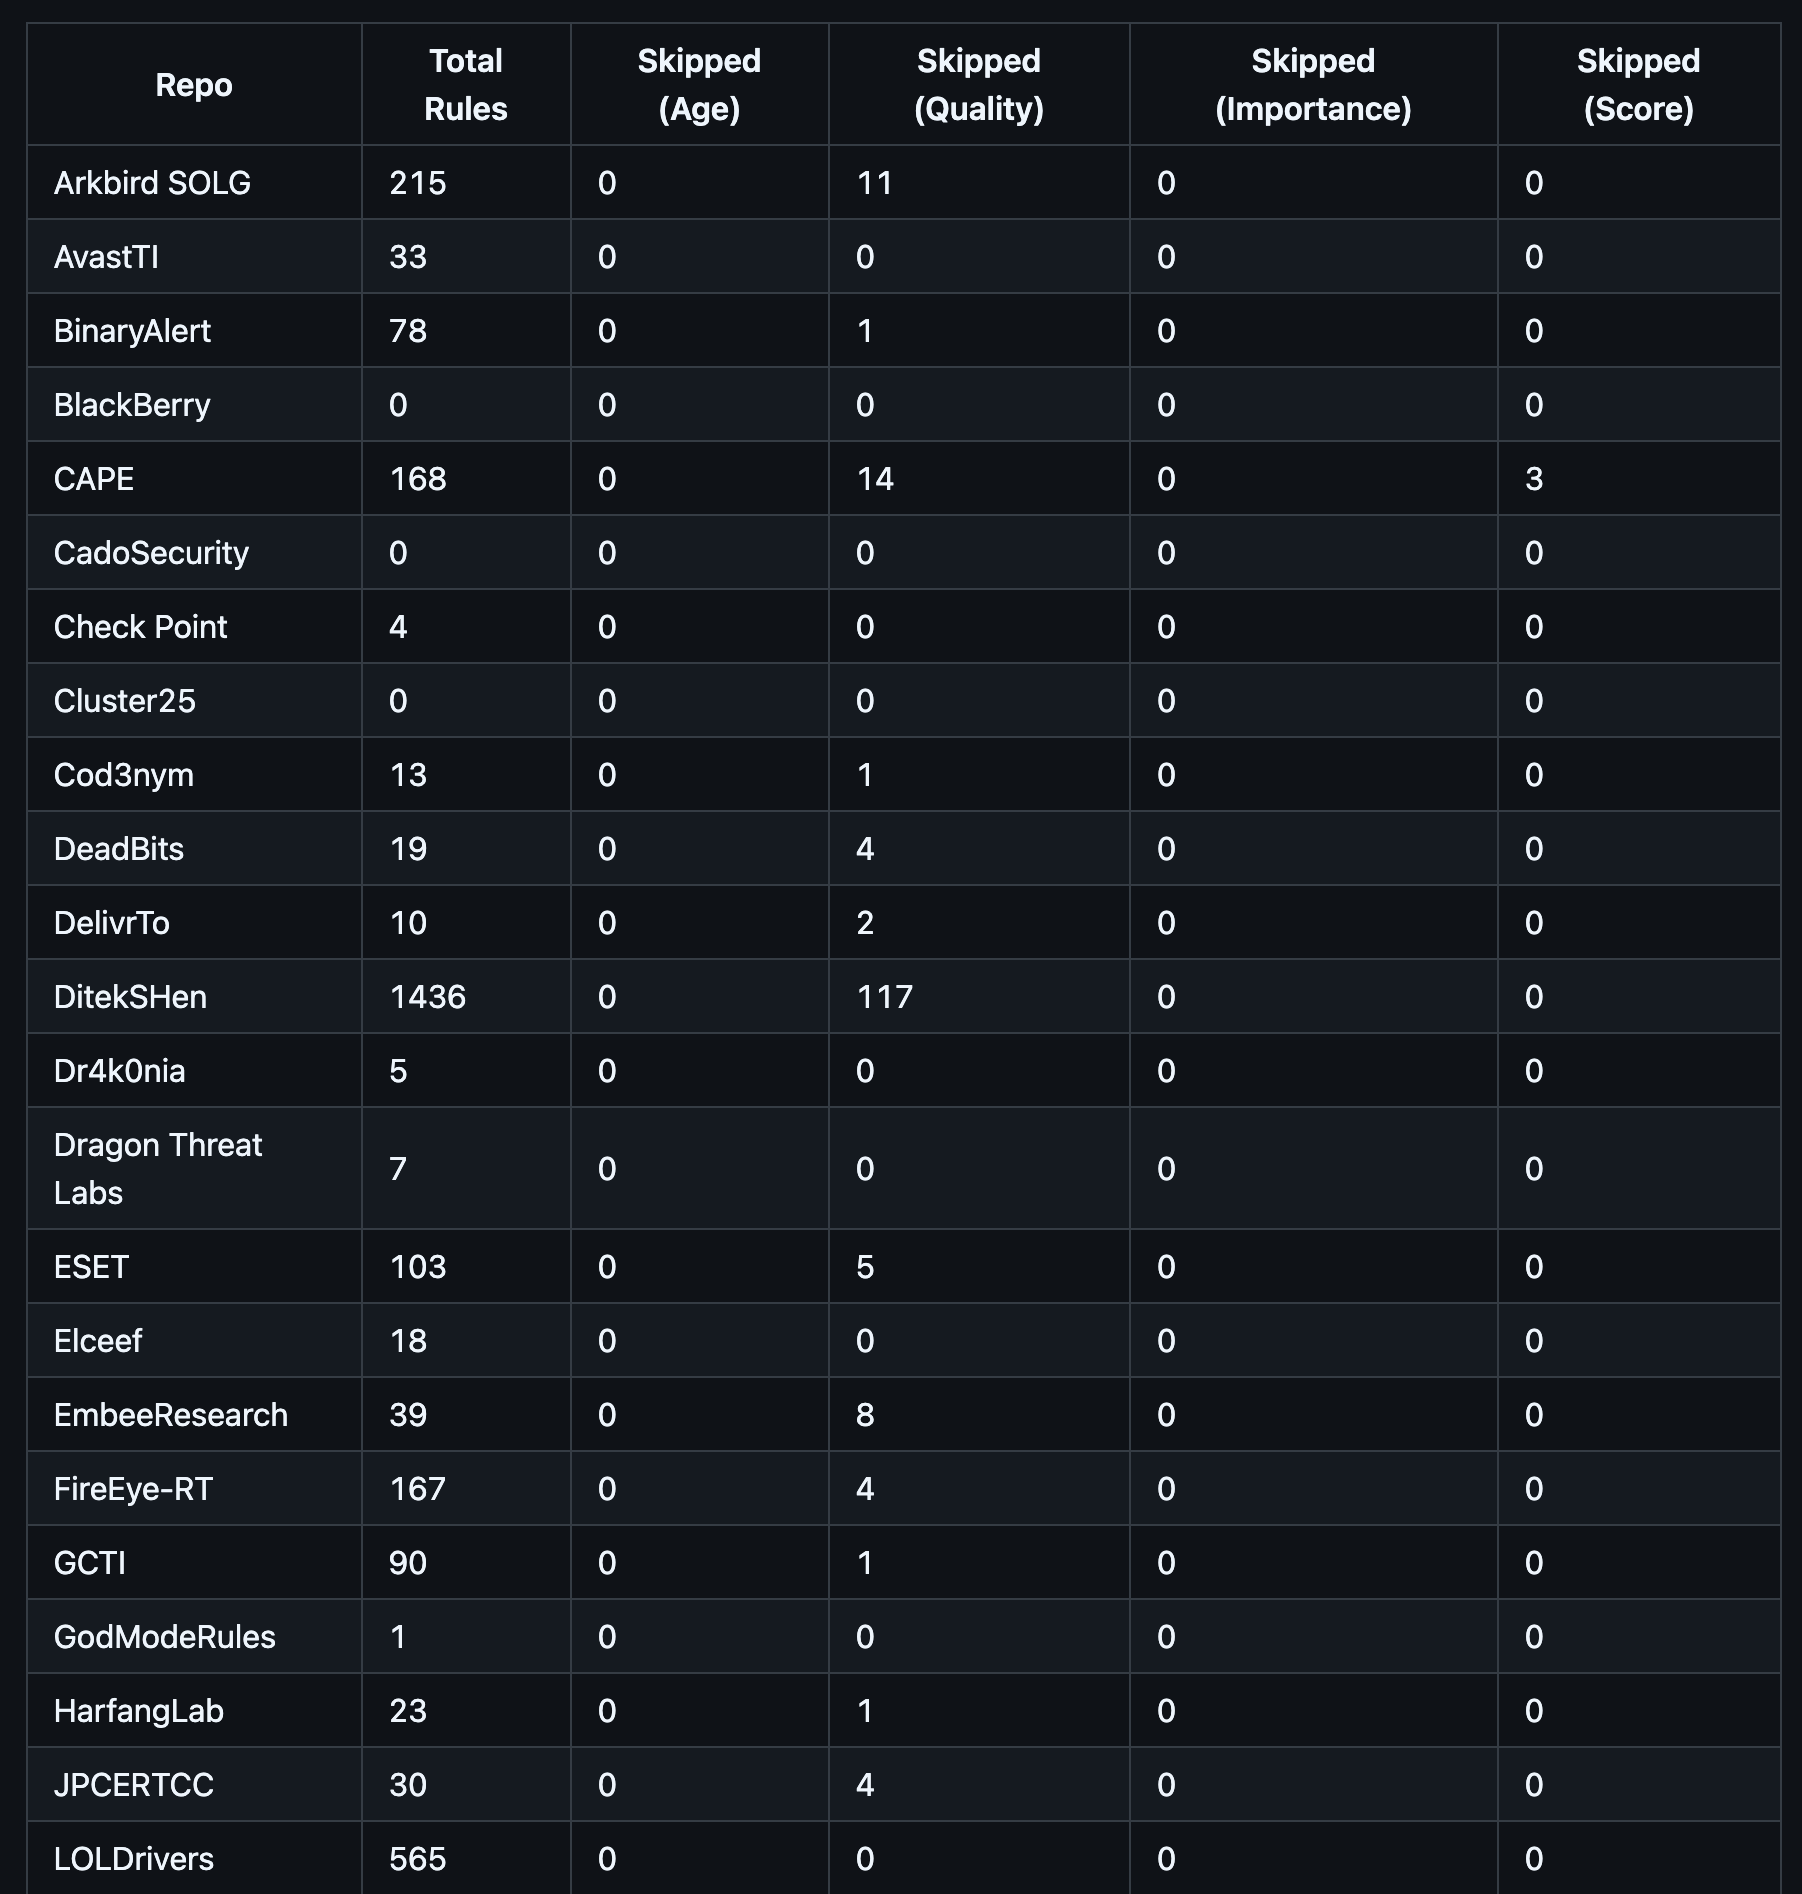
Task: Click the Skipped (Quality) header
Action: click(x=979, y=85)
